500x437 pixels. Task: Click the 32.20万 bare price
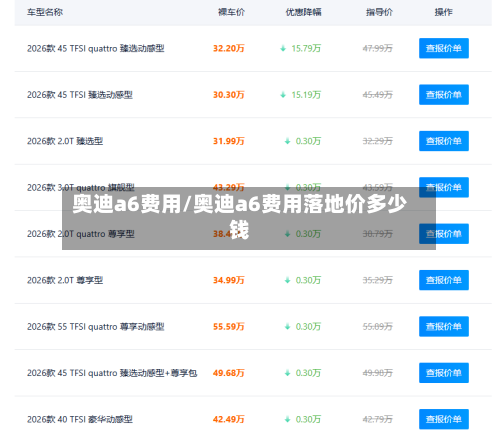[229, 48]
